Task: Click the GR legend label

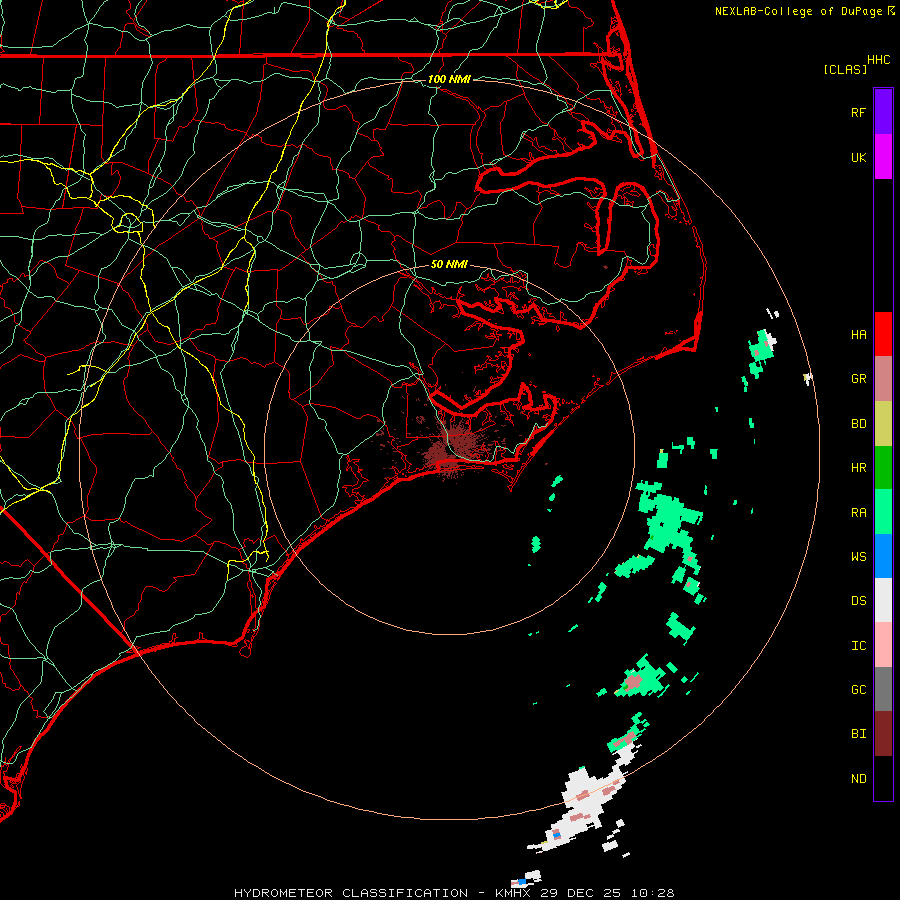Action: click(858, 379)
